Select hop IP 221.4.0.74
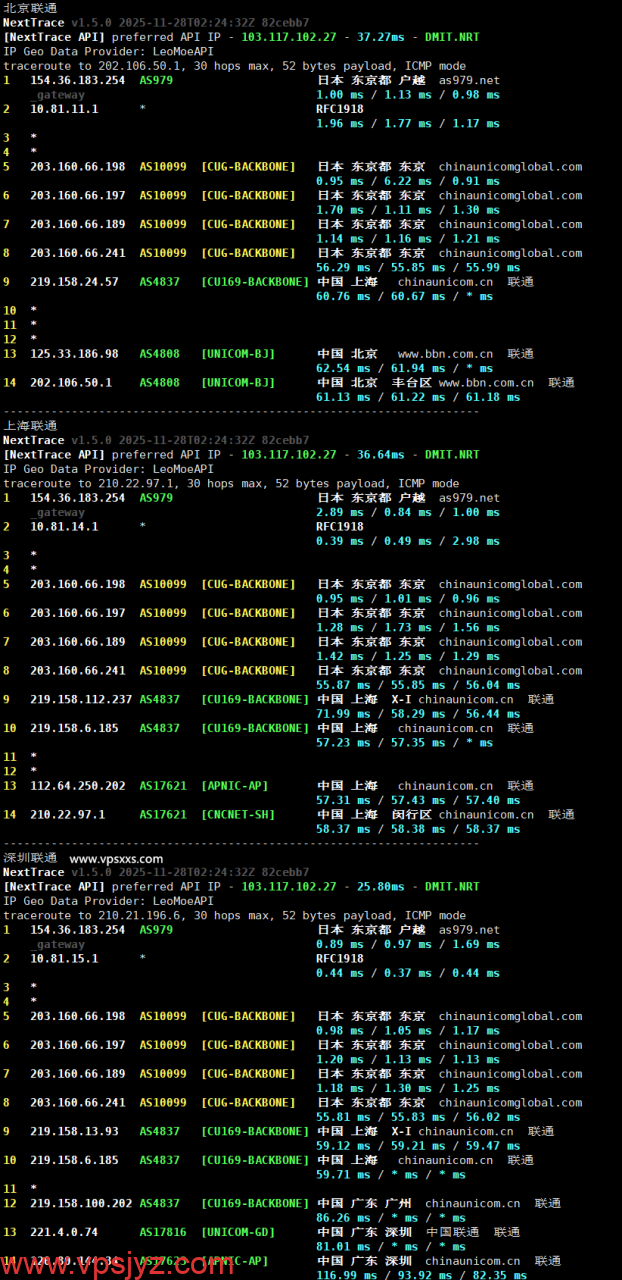The image size is (622, 1280). [64, 1232]
